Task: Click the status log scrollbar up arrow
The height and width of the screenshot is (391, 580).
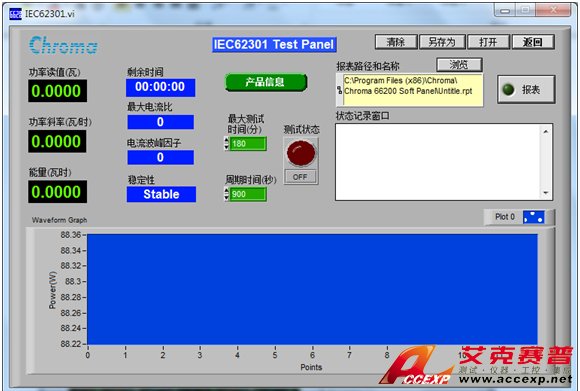Action: point(546,131)
